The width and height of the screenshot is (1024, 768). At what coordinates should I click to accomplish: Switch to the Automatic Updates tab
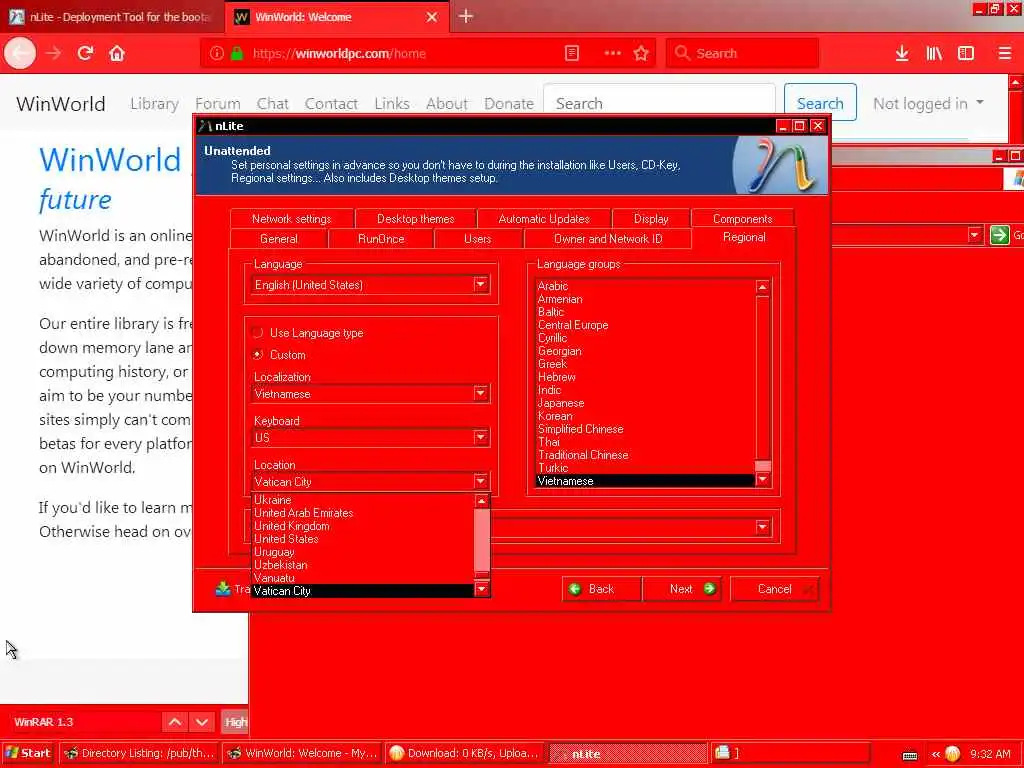(x=544, y=219)
